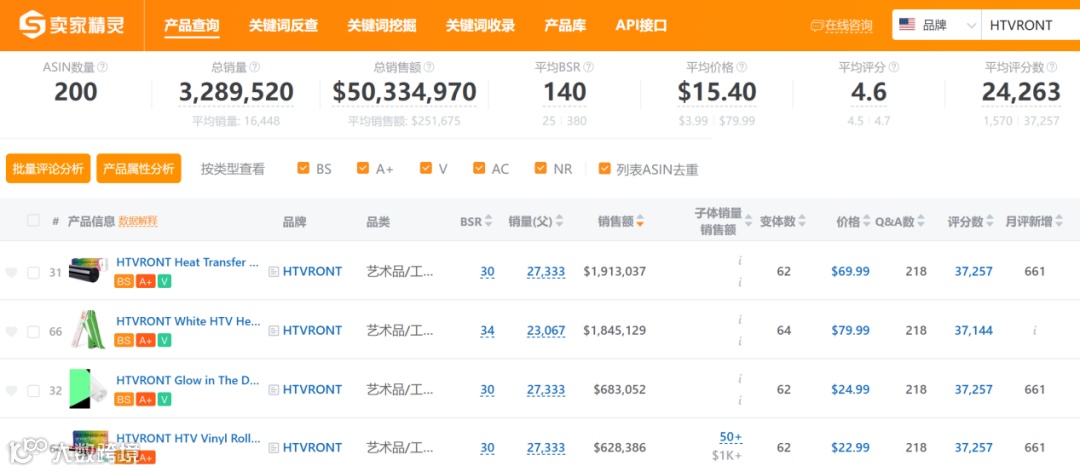
Task: Favorite the HTVRONT Glow in The D row heart
Action: [11, 391]
